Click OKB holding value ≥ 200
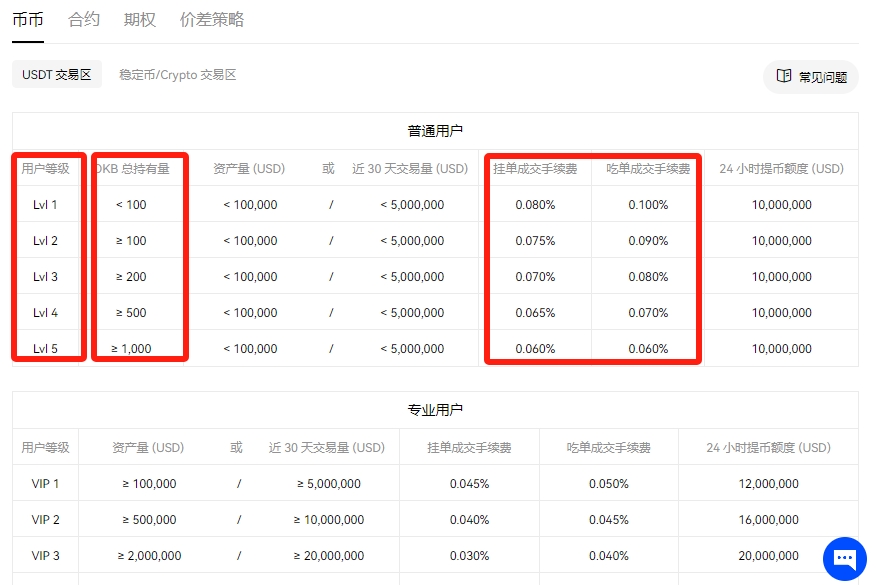The height and width of the screenshot is (585, 877). 131,277
